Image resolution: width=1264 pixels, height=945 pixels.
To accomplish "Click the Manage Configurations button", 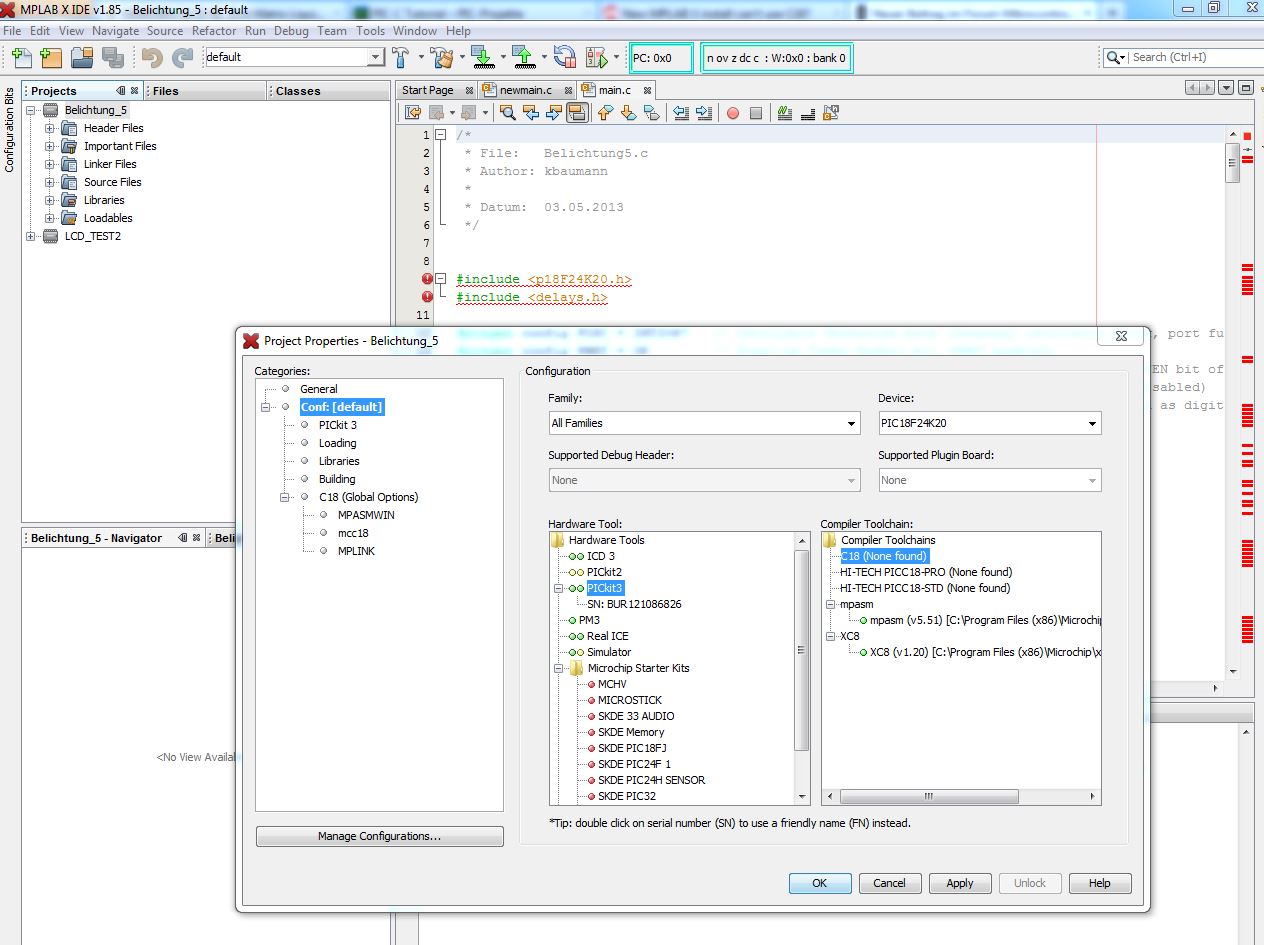I will tap(379, 836).
